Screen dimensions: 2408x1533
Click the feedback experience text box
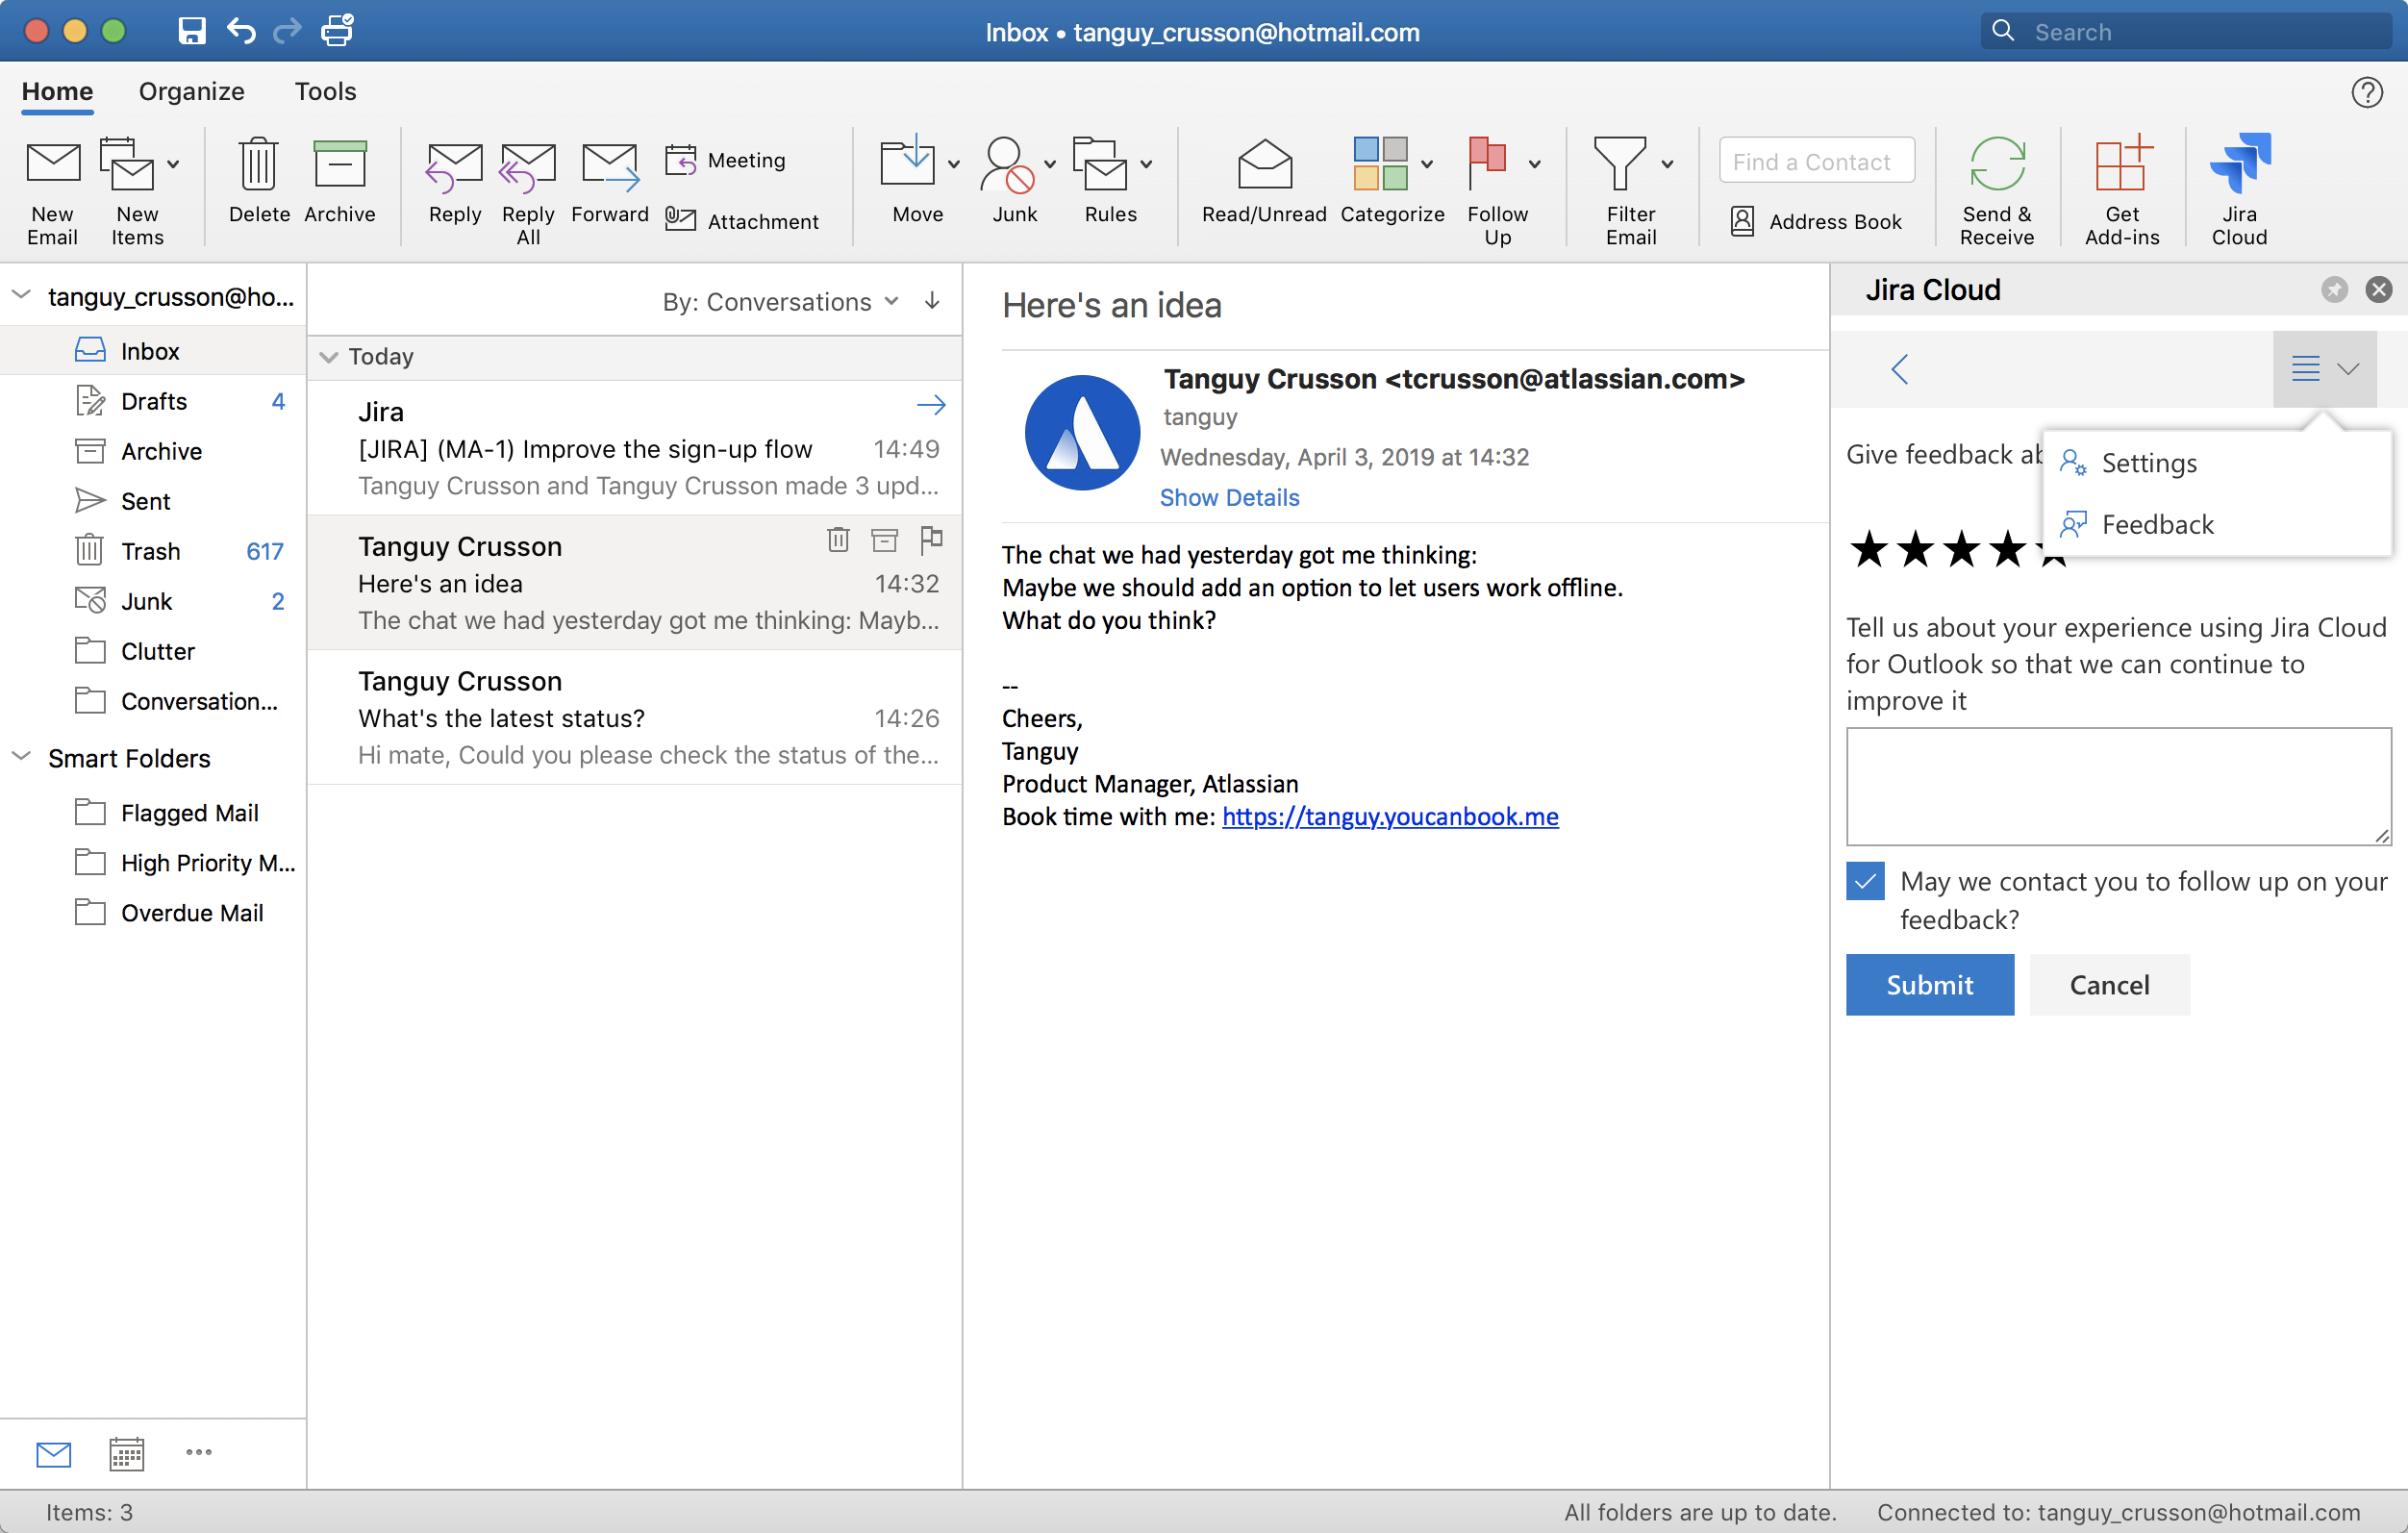tap(2117, 786)
